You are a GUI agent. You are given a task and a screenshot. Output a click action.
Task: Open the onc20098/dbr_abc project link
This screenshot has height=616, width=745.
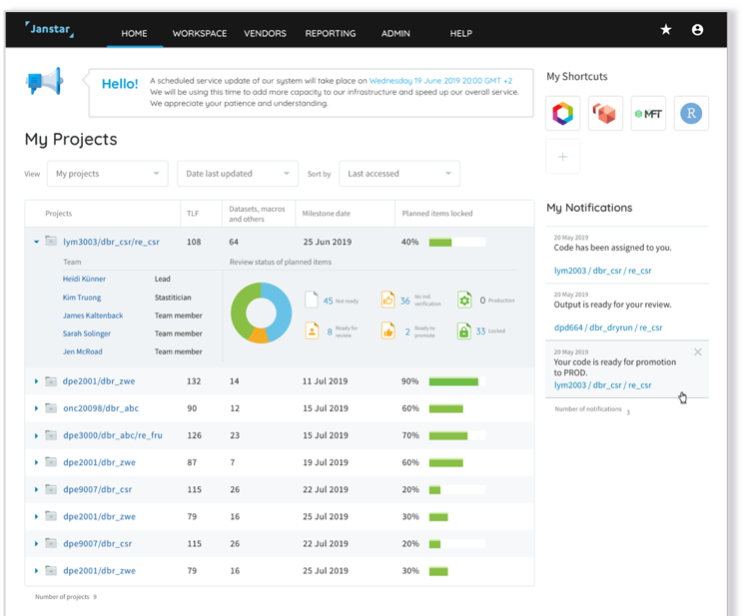coord(101,408)
